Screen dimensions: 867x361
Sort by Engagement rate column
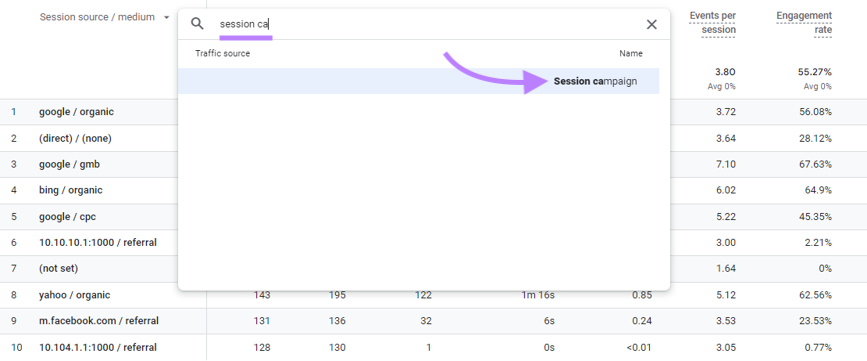coord(803,23)
